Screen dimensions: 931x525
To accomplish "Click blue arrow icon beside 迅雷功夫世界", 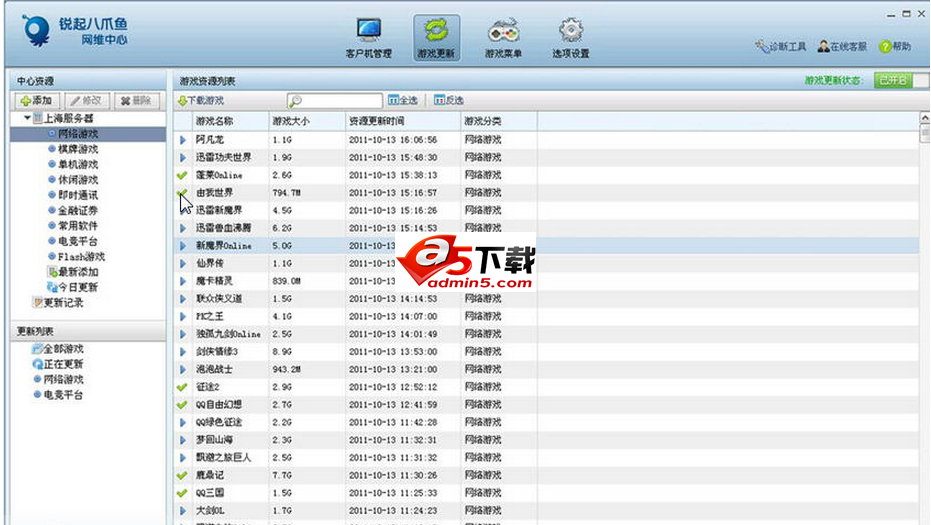I will click(x=183, y=158).
